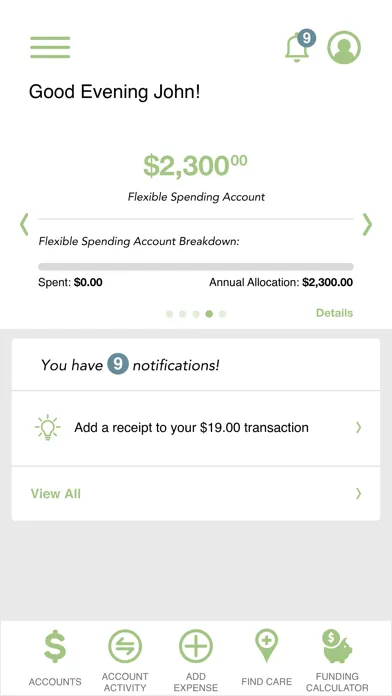The width and height of the screenshot is (392, 696).
Task: Open the hamburger menu
Action: click(x=50, y=47)
